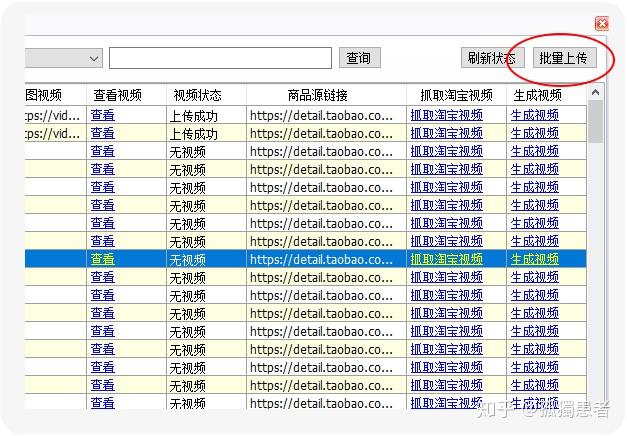627x436 pixels.
Task: Click 抓取淘宝视频 in second 上传成功 row
Action: pyautogui.click(x=446, y=133)
